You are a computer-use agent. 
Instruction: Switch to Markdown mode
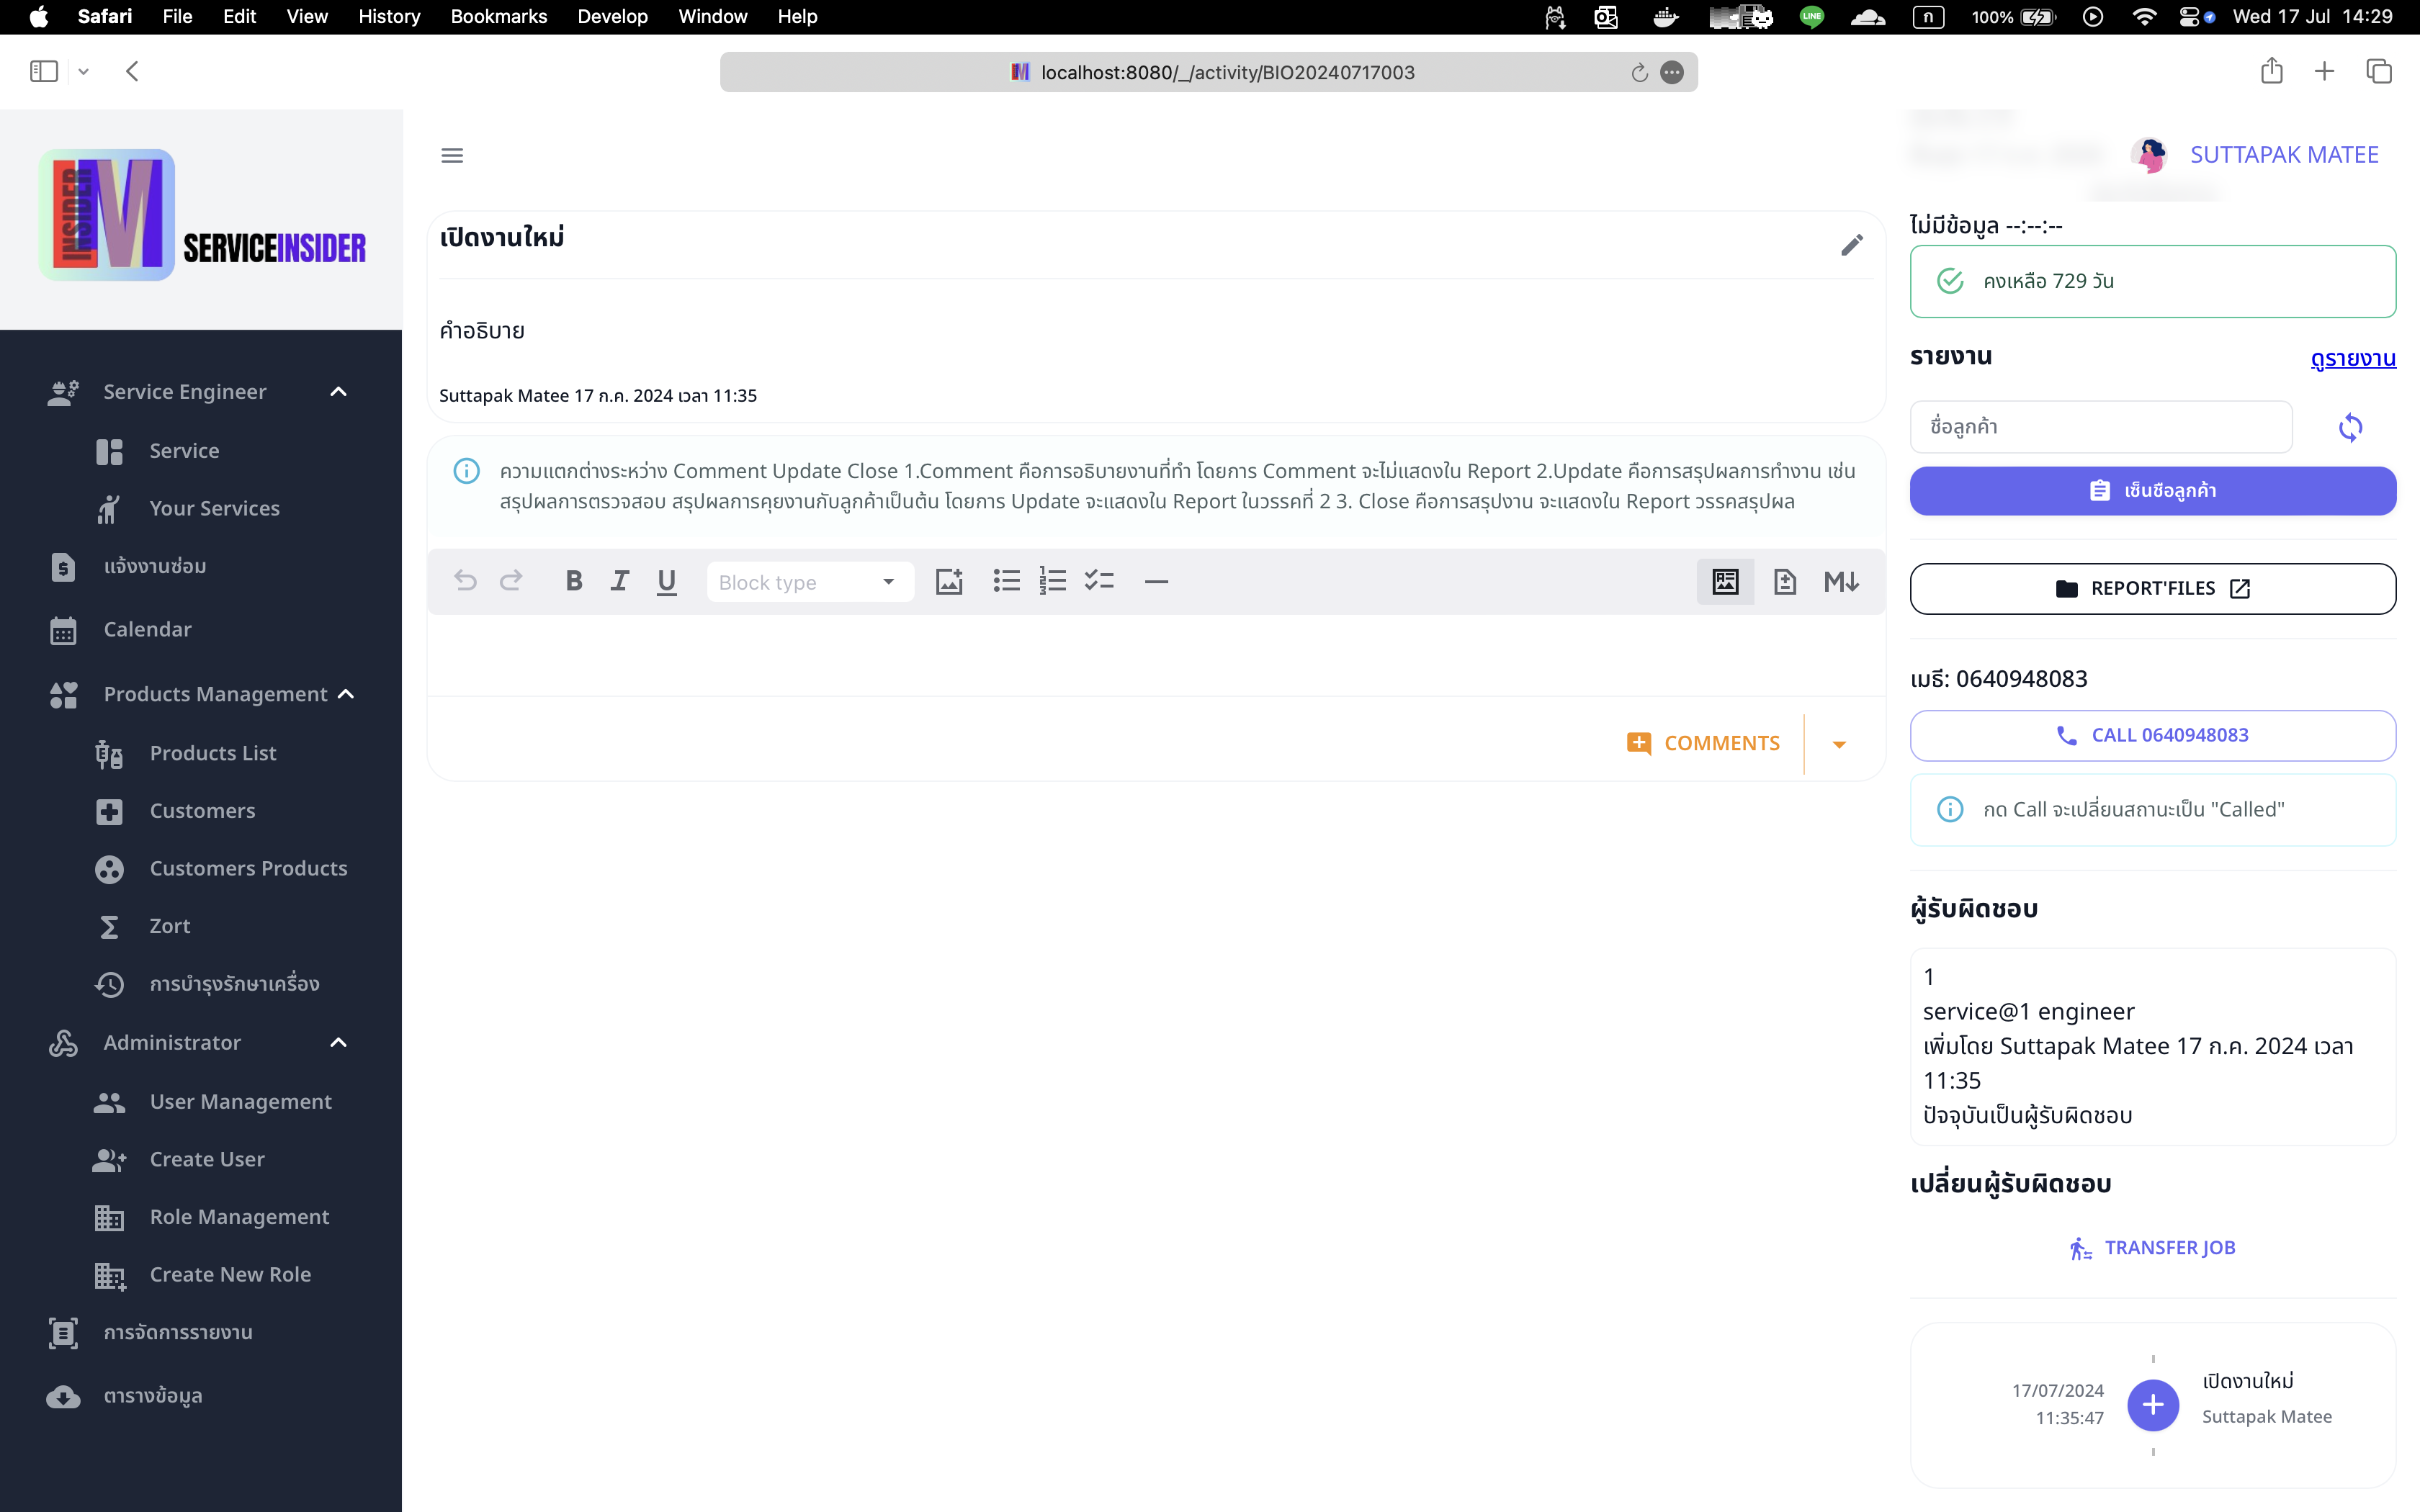click(1840, 581)
